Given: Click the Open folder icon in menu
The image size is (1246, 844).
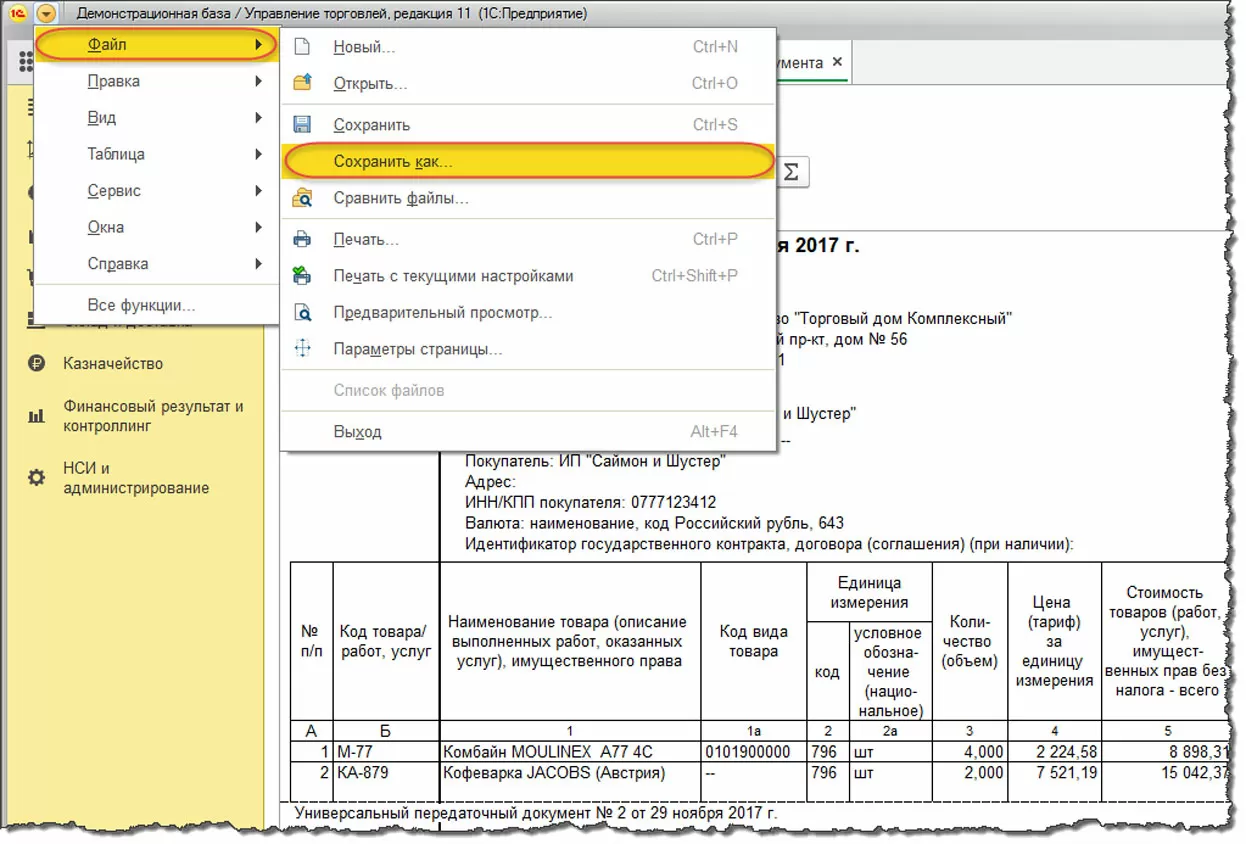Looking at the screenshot, I should [302, 83].
